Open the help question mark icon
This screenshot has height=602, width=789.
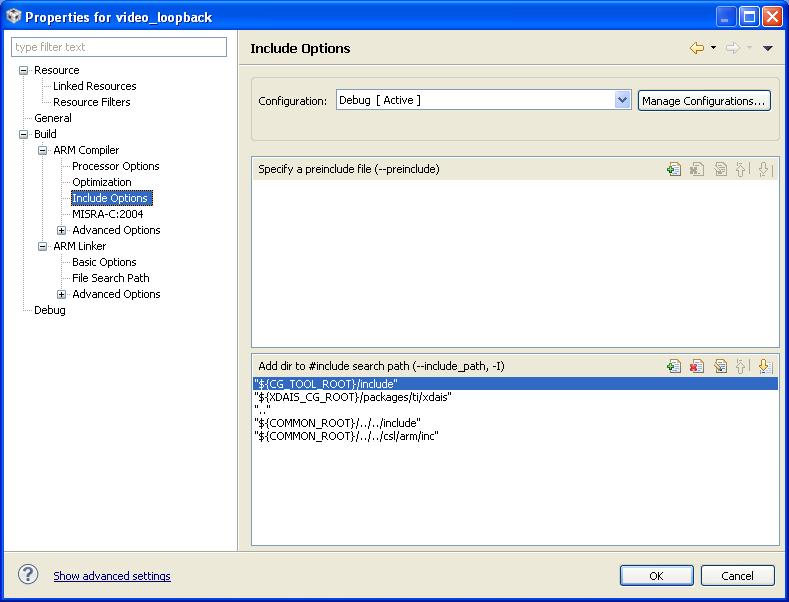coord(28,575)
